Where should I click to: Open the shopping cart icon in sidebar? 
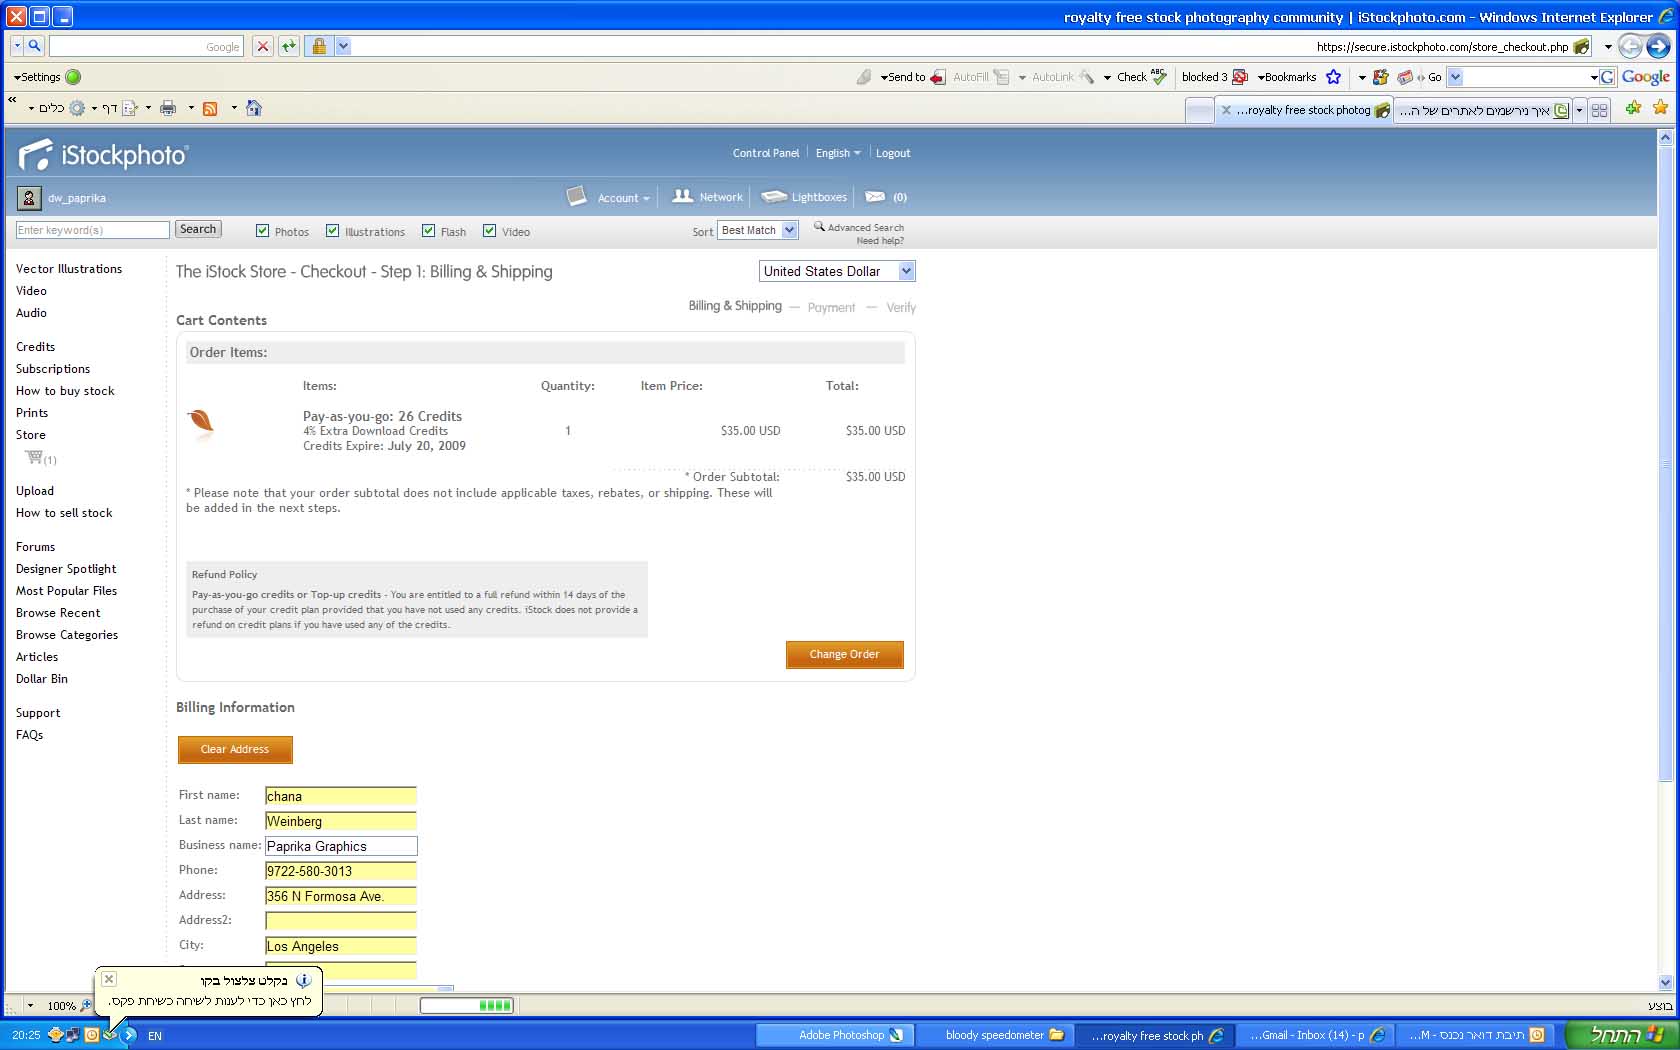tap(34, 458)
